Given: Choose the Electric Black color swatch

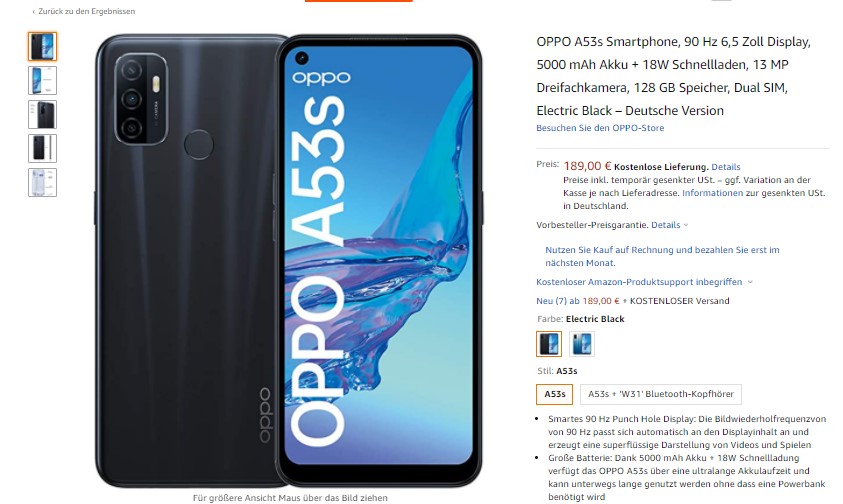Looking at the screenshot, I should 549,344.
